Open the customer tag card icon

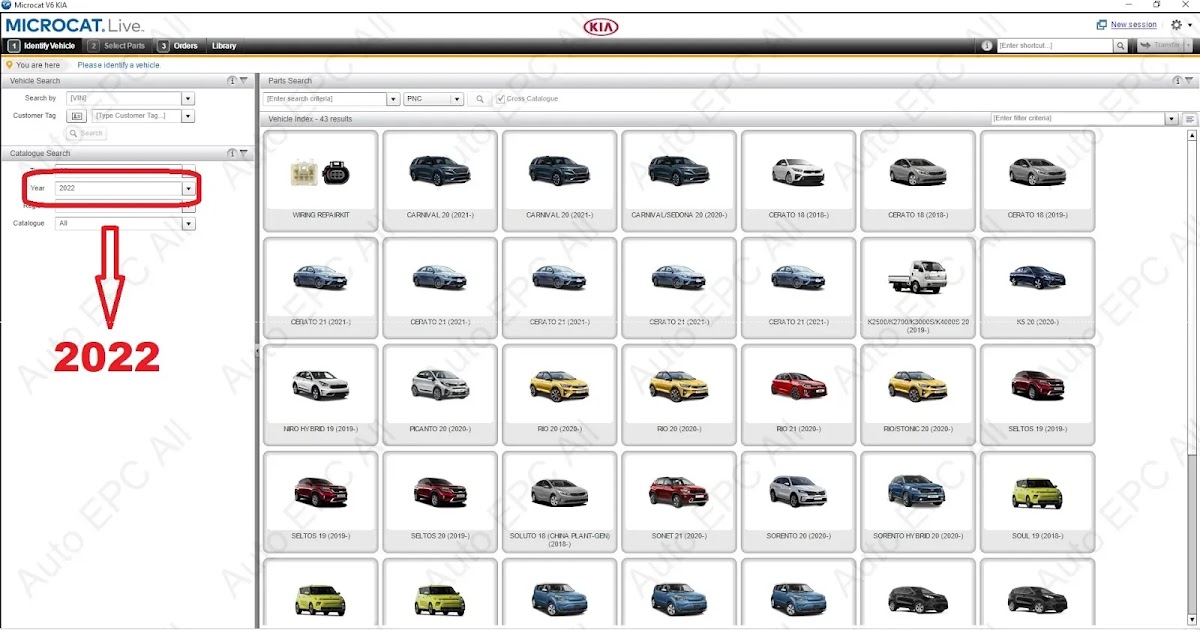pos(77,116)
